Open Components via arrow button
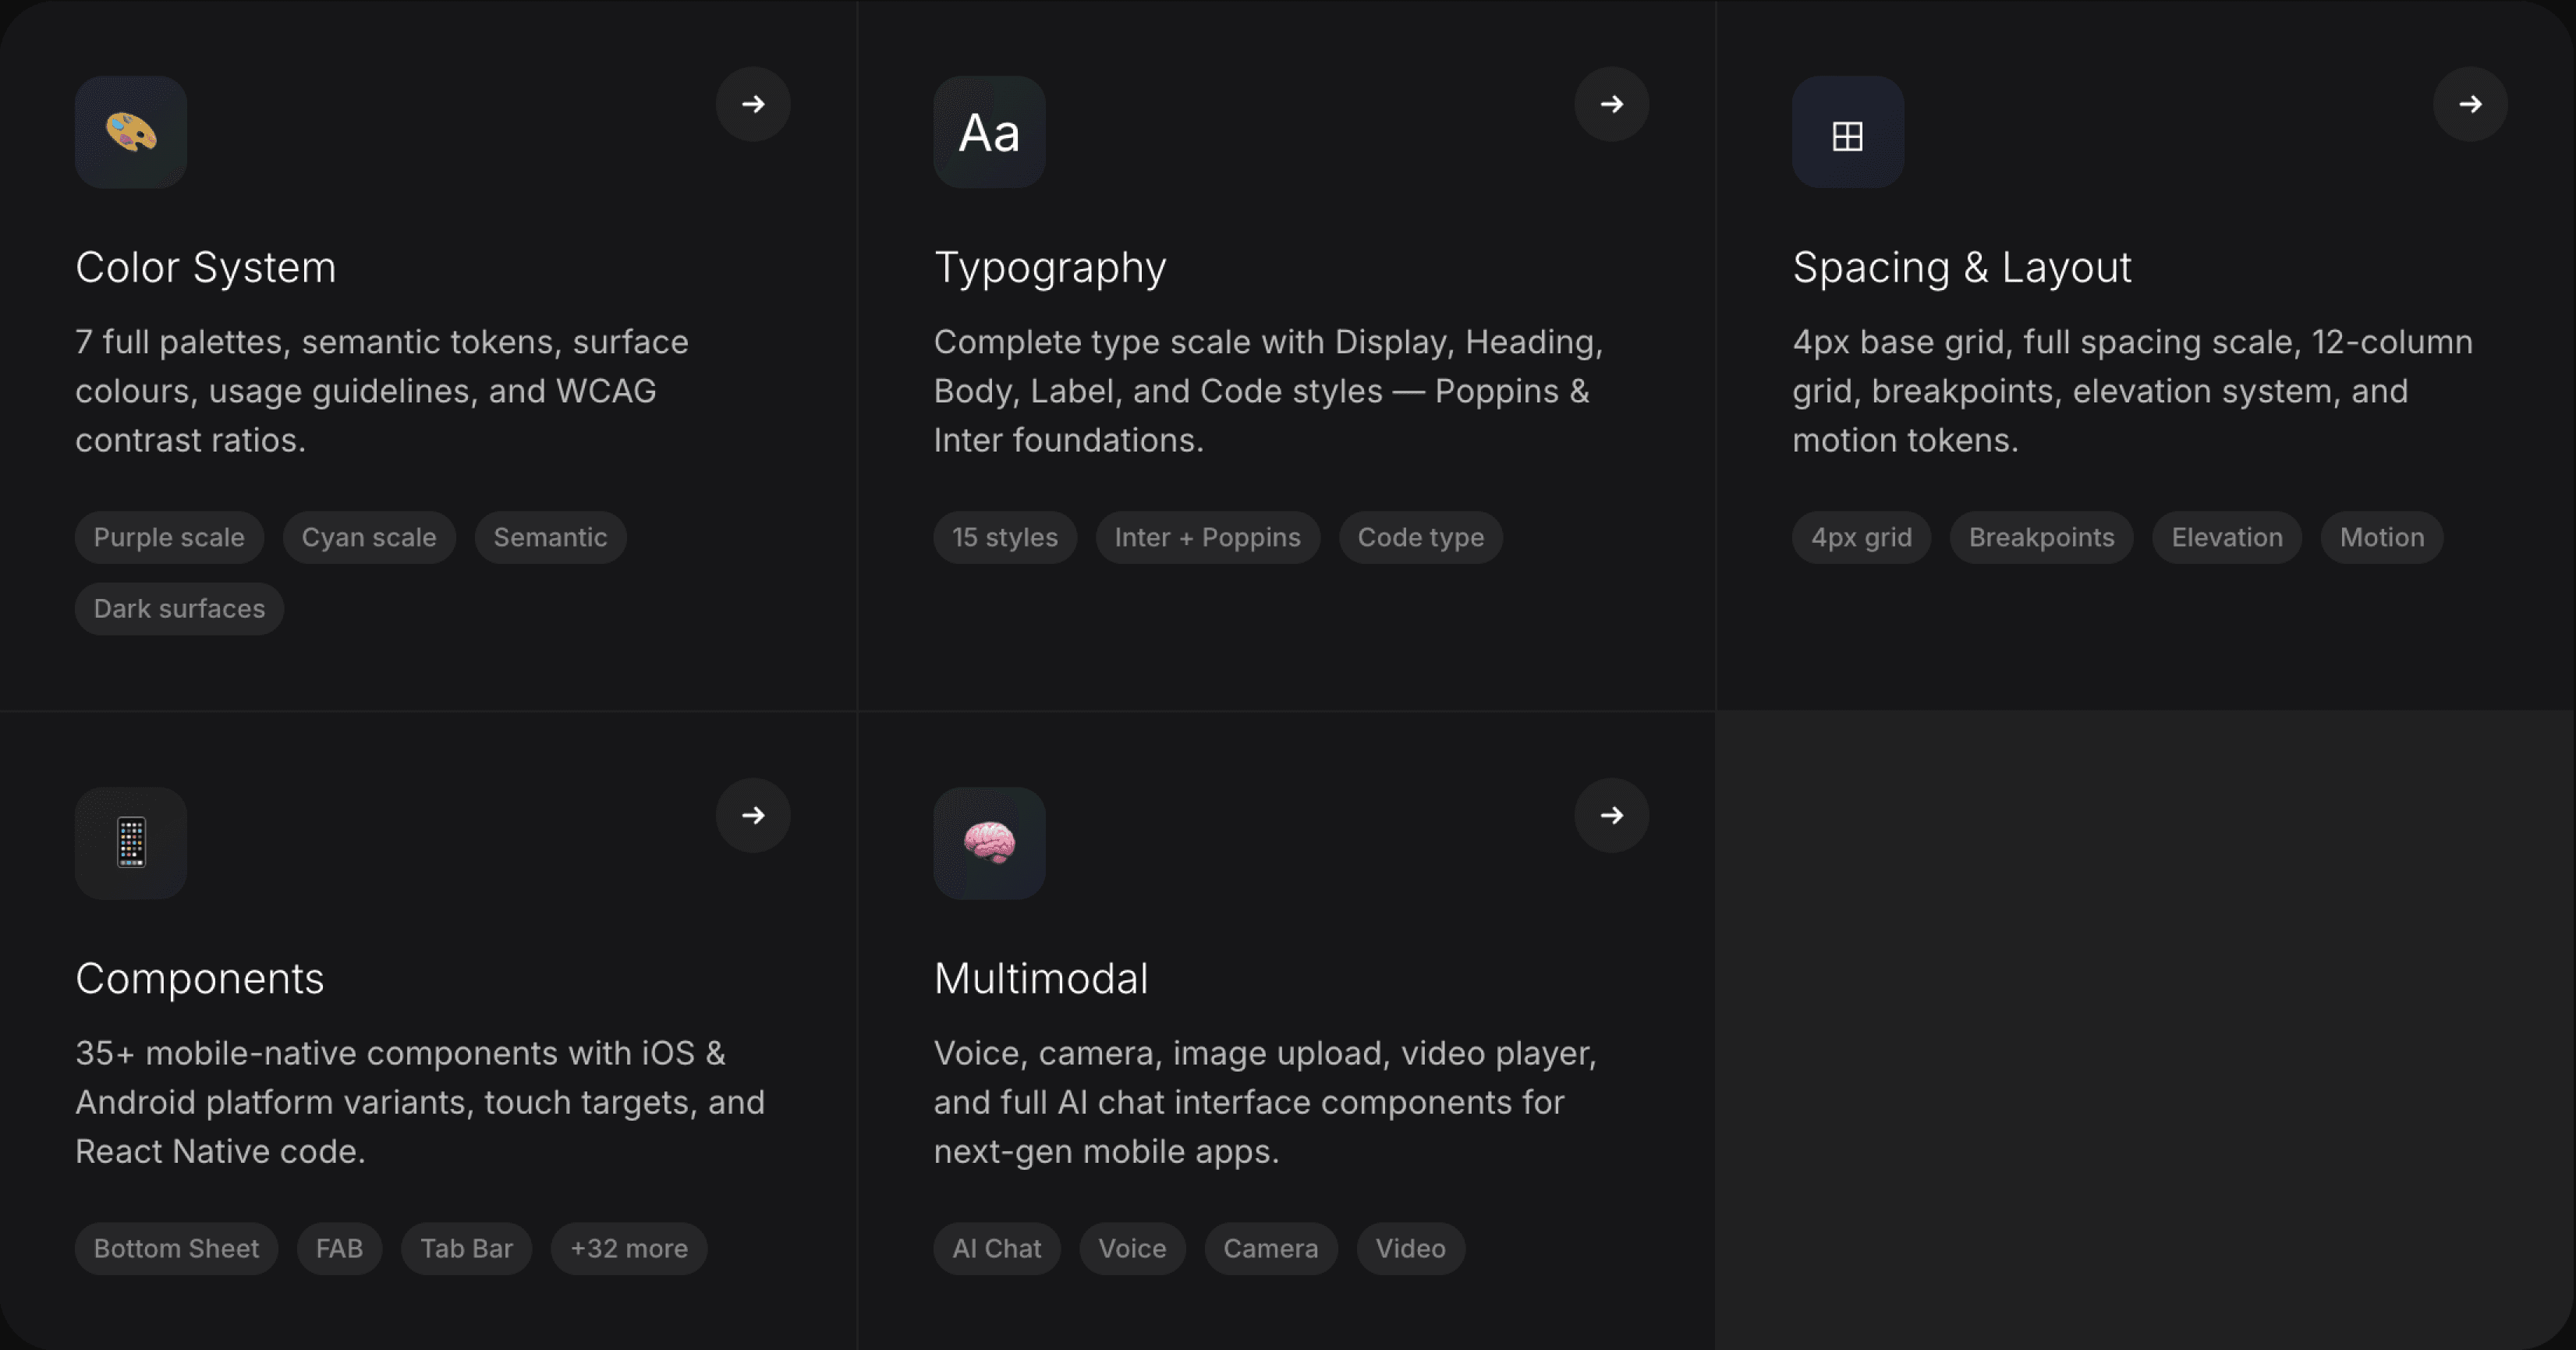Screen dimensions: 2576x1350 tap(753, 815)
